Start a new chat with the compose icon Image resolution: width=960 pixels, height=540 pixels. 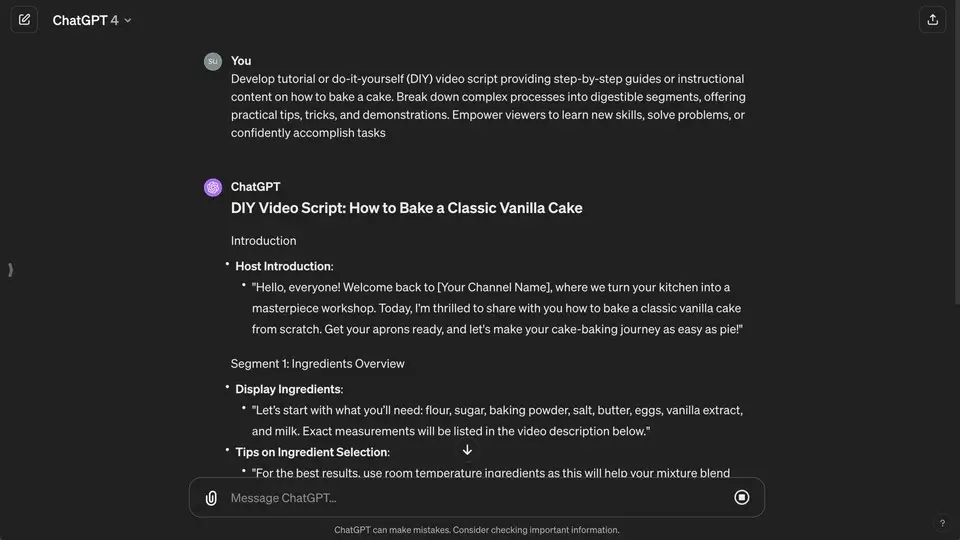(x=24, y=20)
